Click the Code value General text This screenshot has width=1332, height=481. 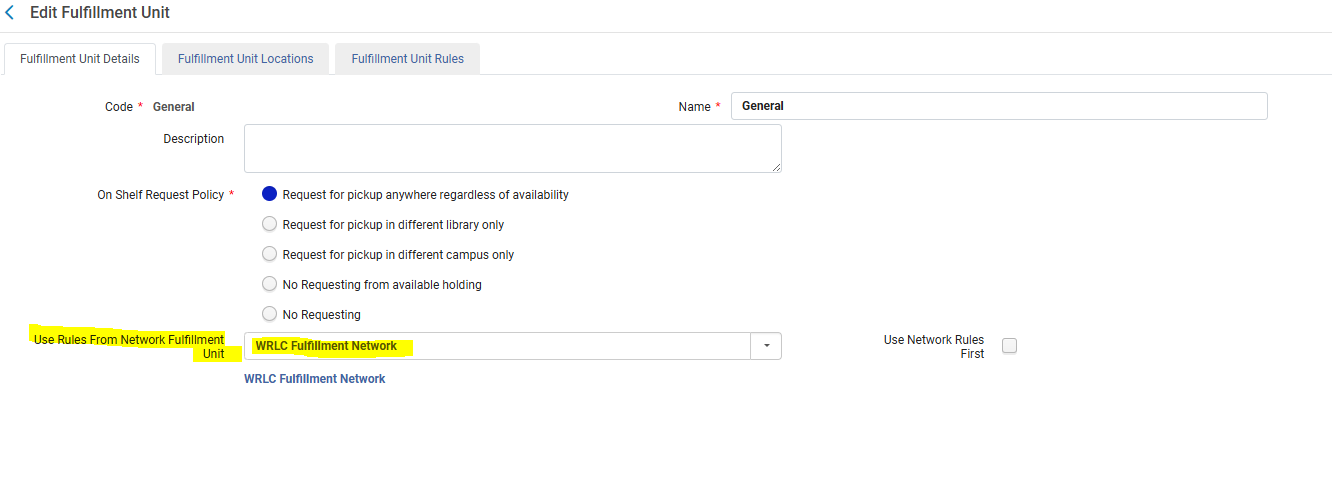click(174, 107)
